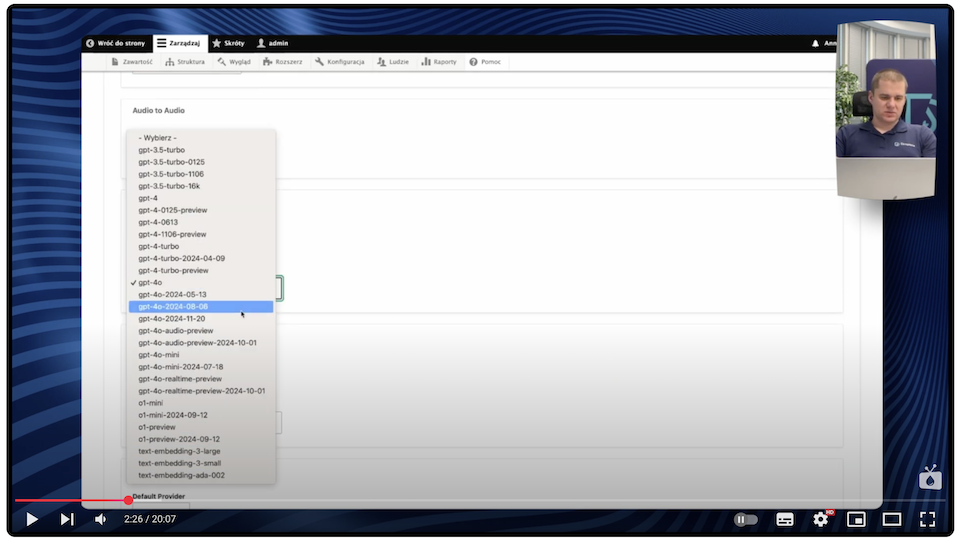Image resolution: width=960 pixels, height=543 pixels.
Task: Enable miniplayer mode
Action: coord(856,520)
